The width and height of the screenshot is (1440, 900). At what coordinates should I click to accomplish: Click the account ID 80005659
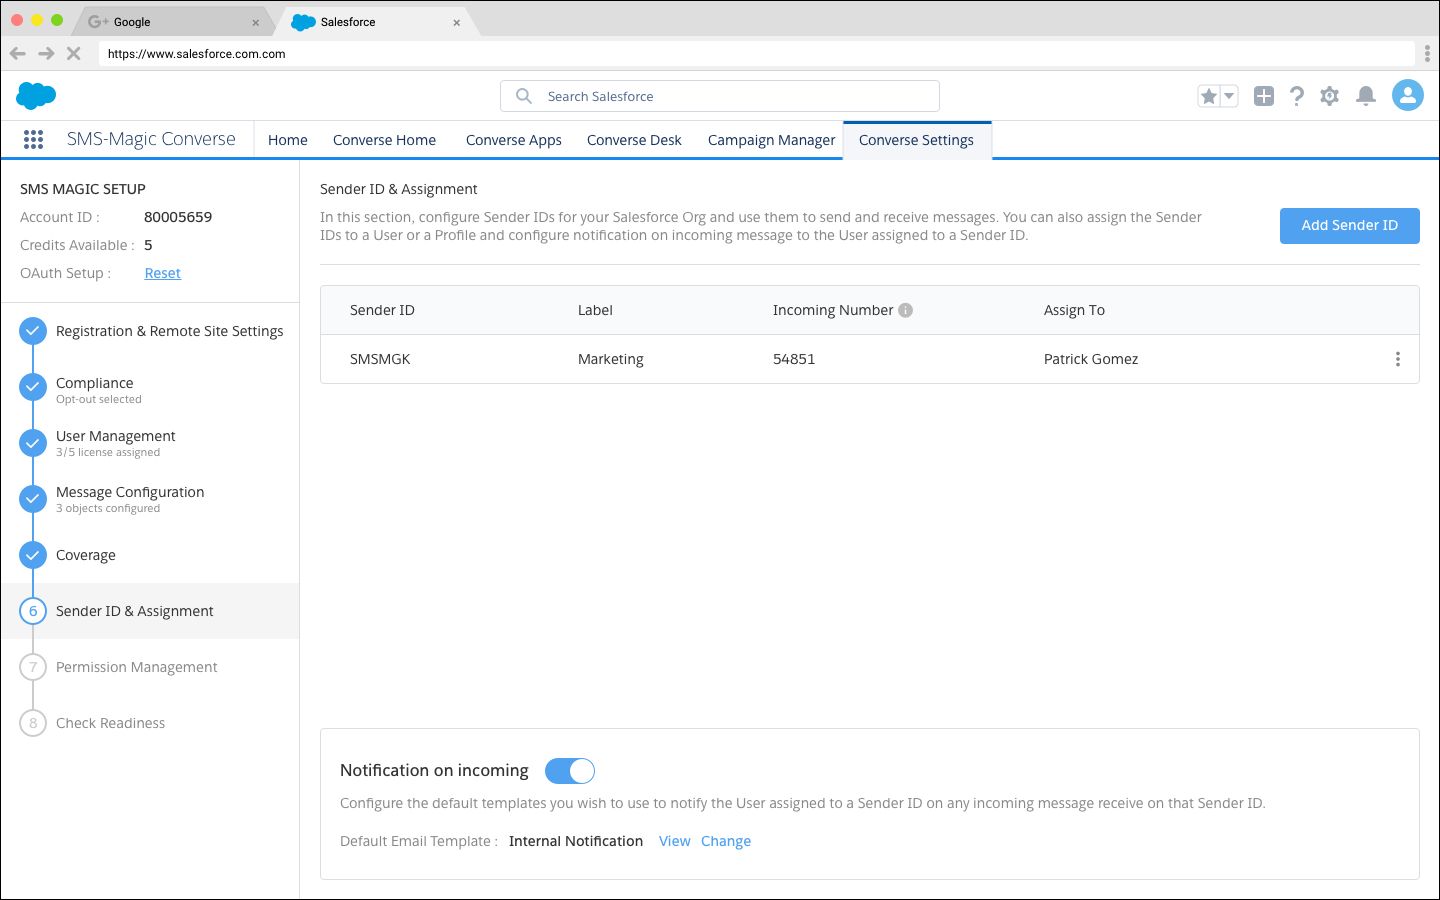pyautogui.click(x=178, y=217)
